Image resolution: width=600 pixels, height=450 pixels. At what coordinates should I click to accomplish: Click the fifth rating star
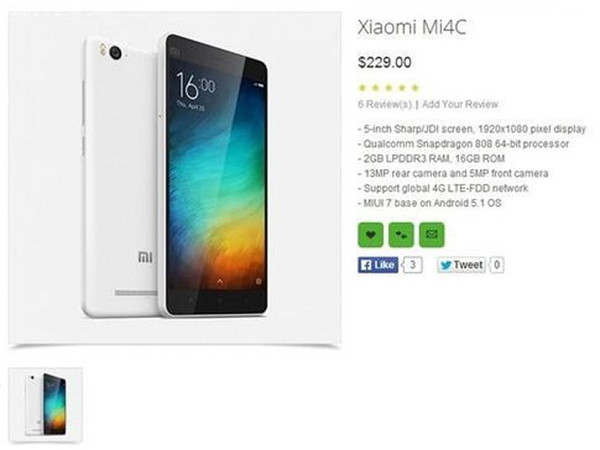(x=415, y=88)
